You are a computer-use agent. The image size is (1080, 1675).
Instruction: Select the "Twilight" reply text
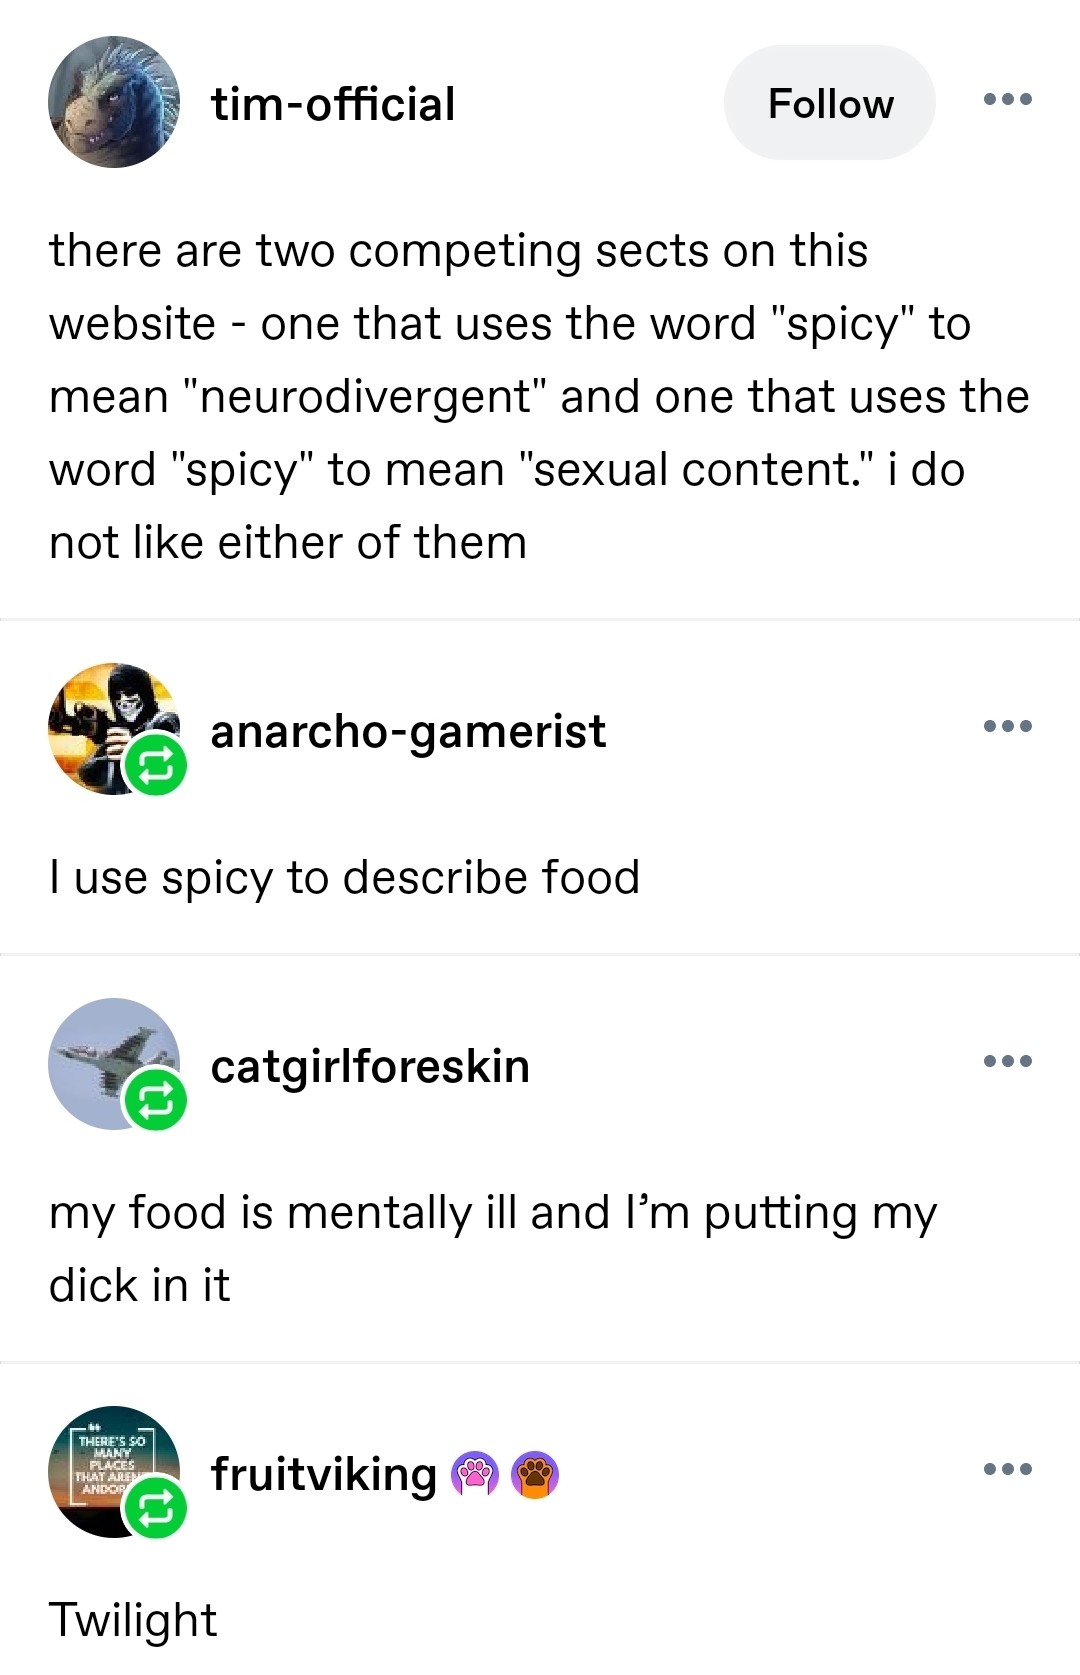click(x=133, y=1620)
